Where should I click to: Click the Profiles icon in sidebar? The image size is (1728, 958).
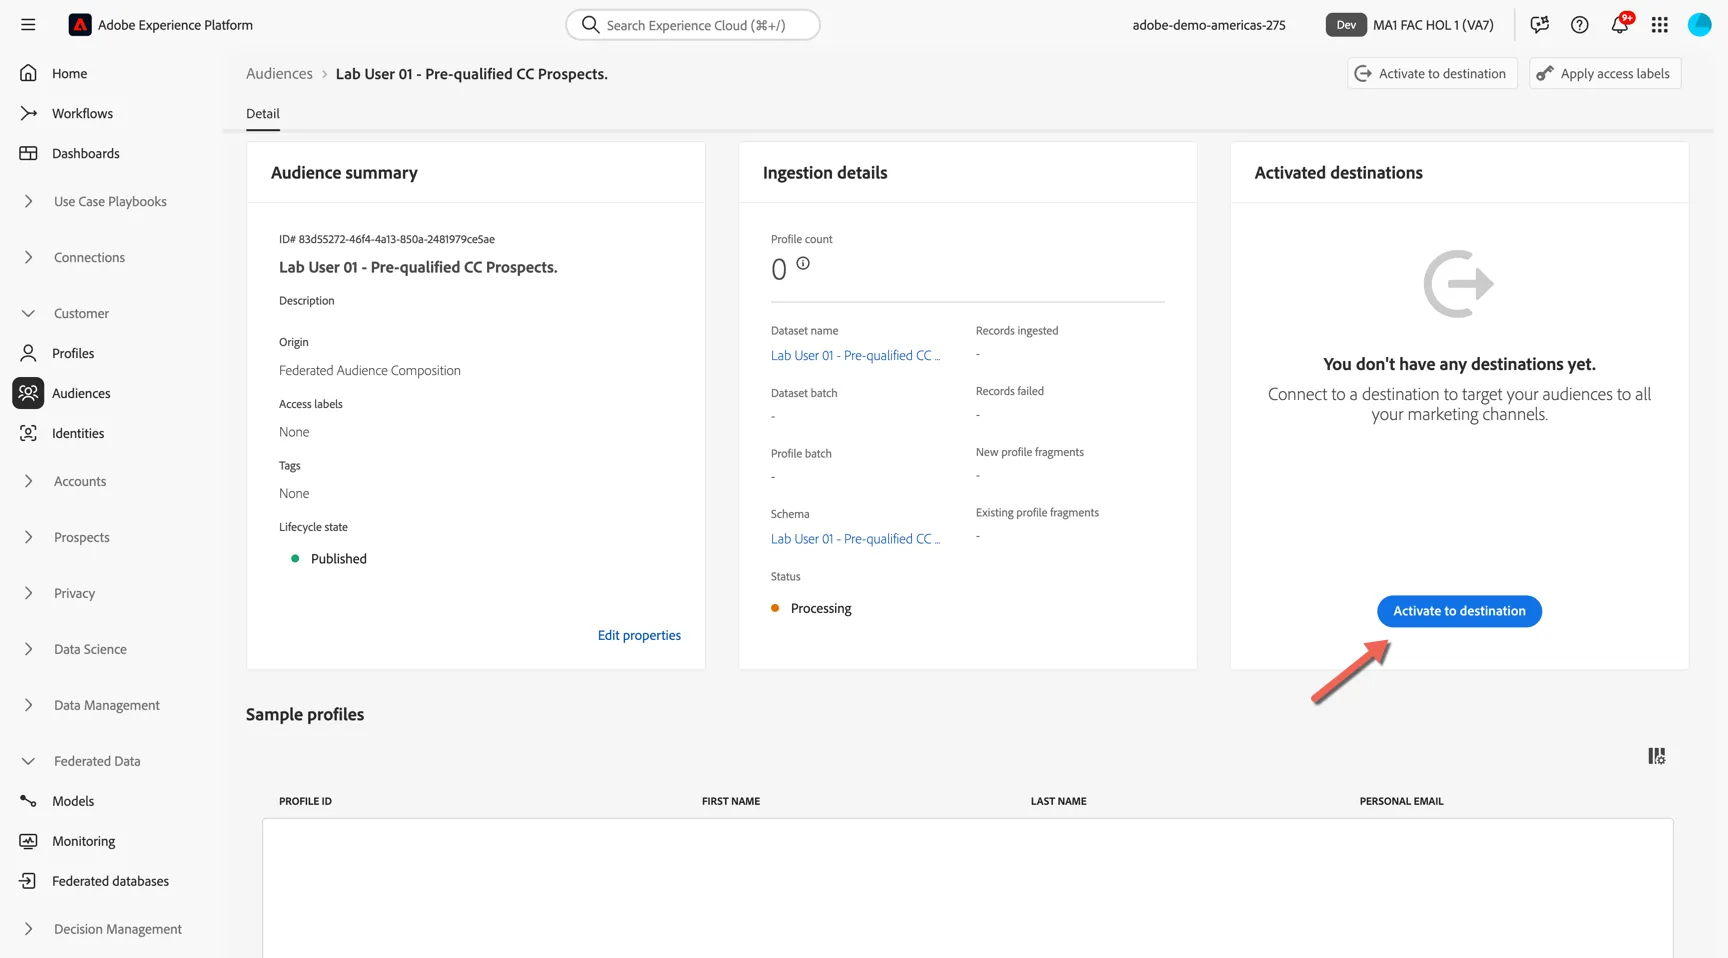point(28,353)
